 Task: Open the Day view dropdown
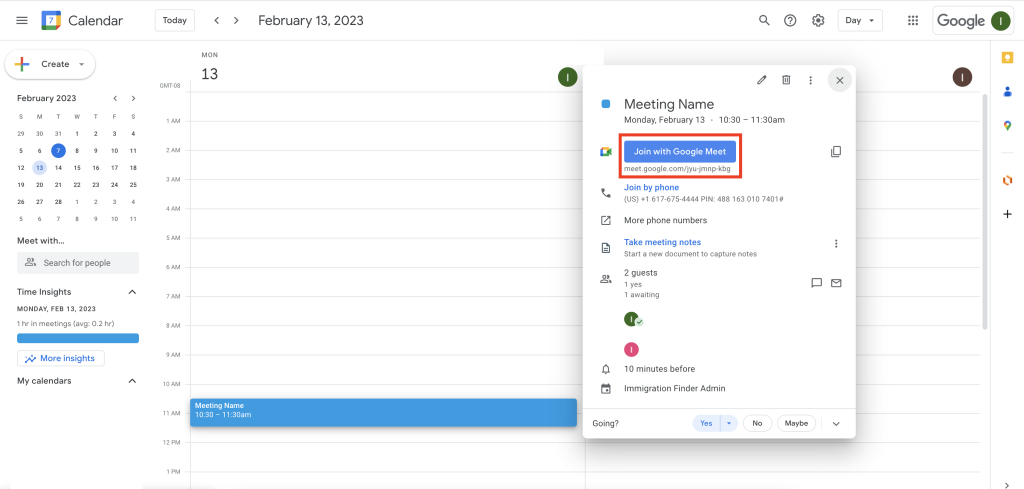tap(860, 21)
